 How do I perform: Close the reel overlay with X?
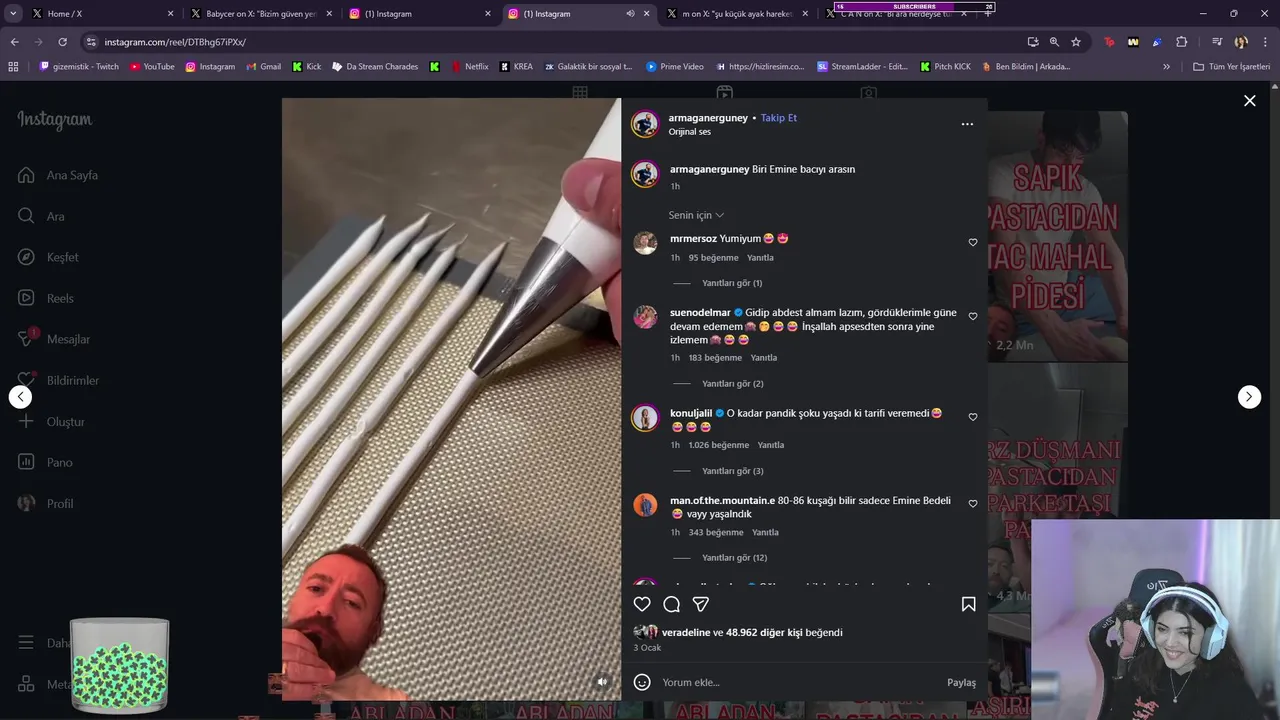pos(1249,101)
